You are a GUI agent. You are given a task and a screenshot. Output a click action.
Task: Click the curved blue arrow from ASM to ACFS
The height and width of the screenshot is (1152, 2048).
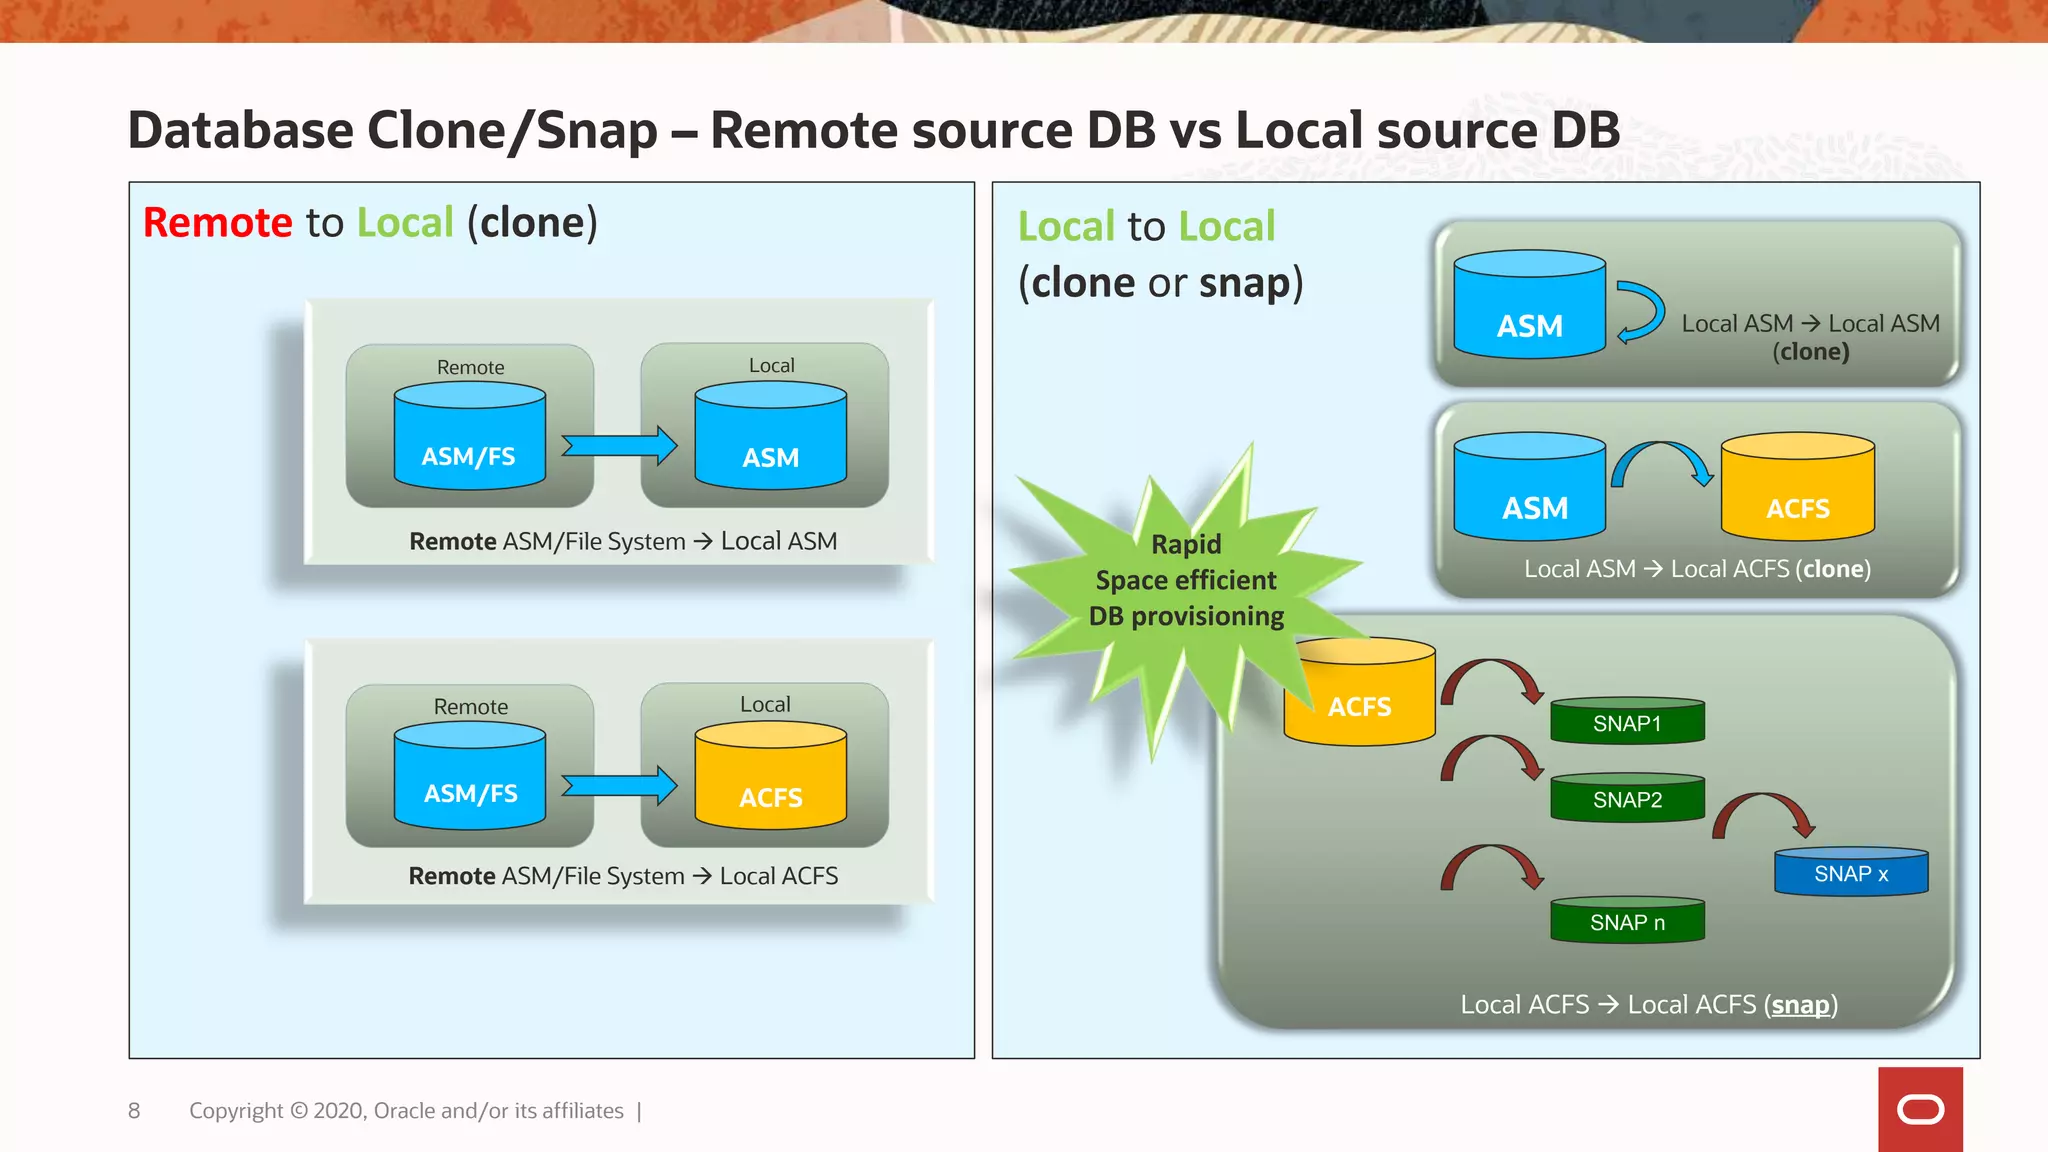(1662, 464)
